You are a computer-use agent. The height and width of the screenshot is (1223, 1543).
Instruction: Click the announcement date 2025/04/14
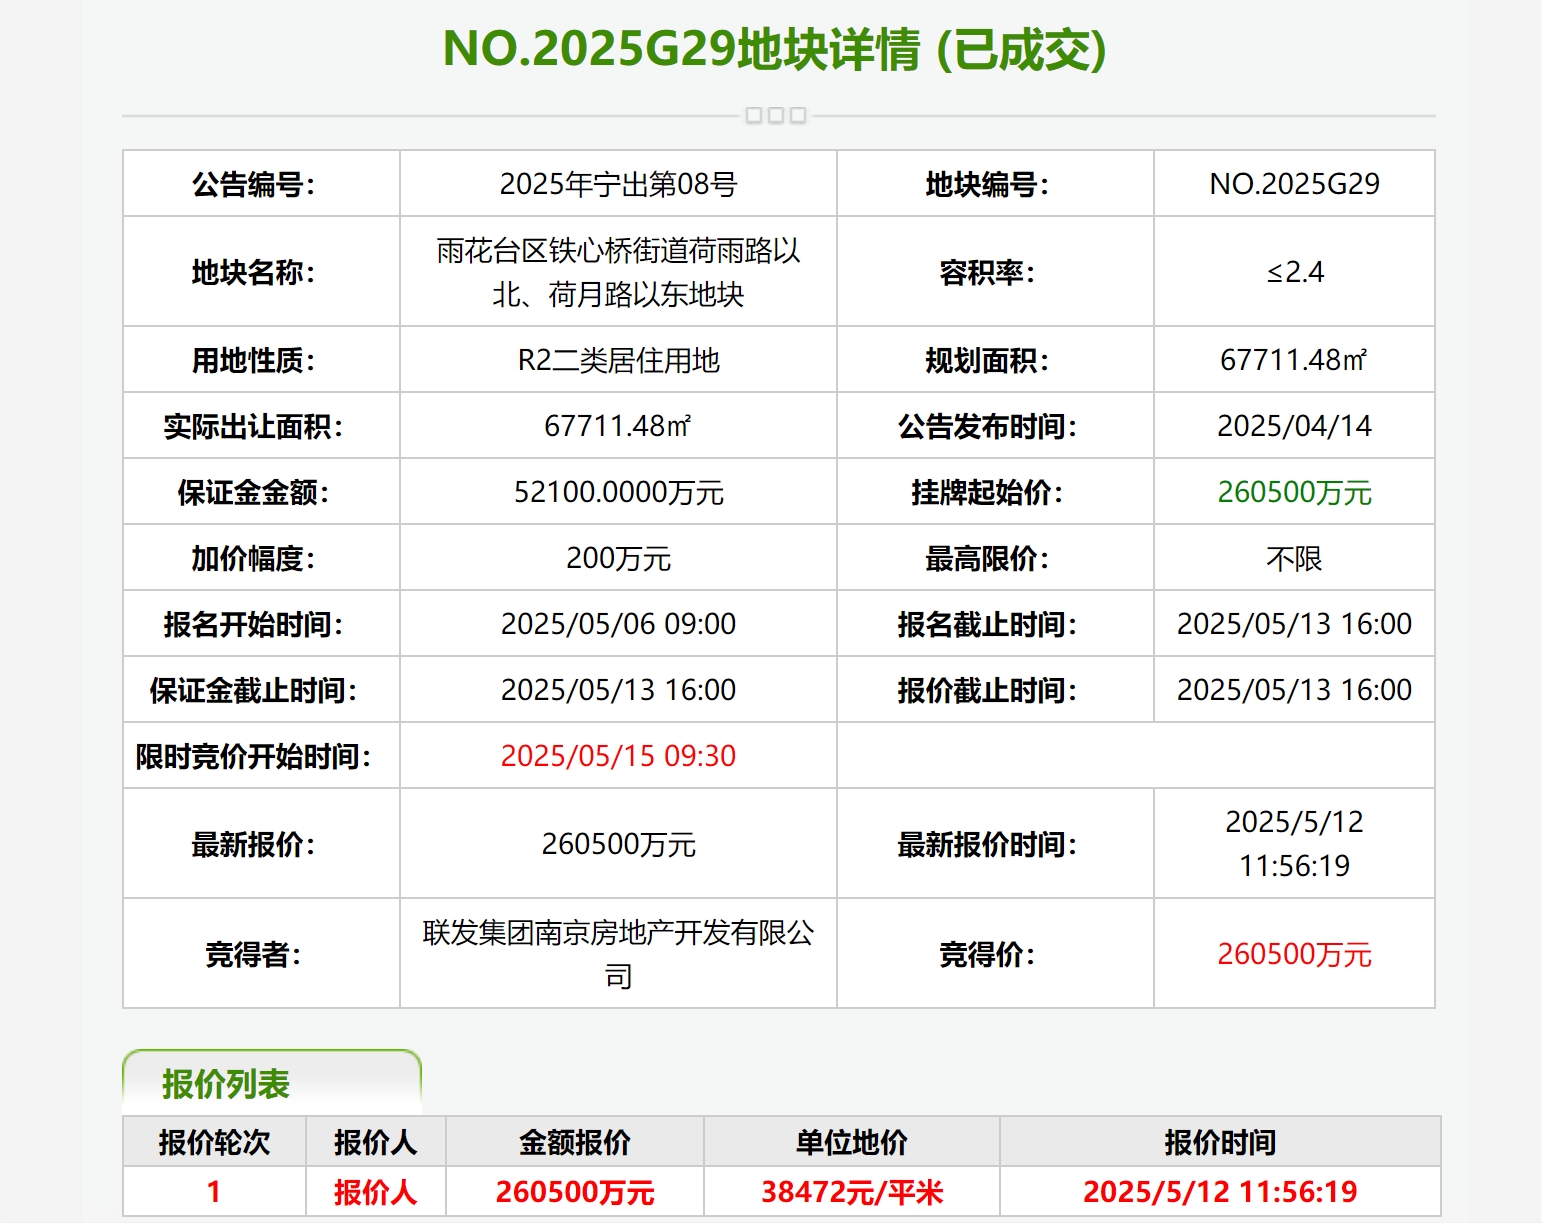pos(1294,426)
